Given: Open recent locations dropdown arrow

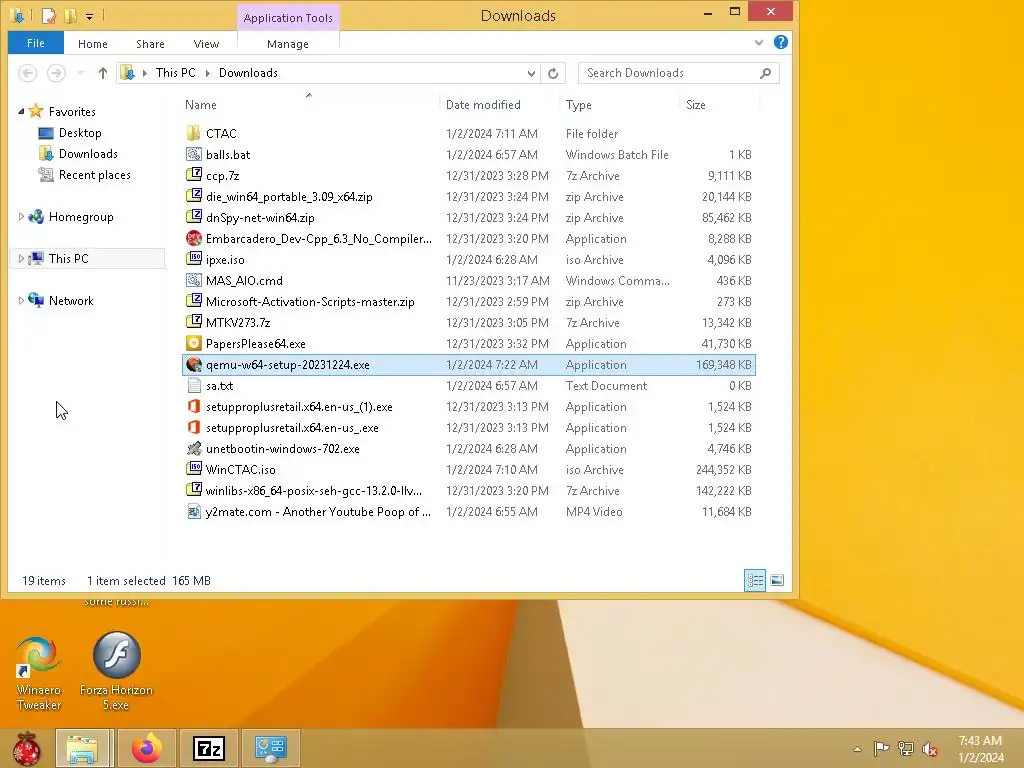Looking at the screenshot, I should [80, 73].
